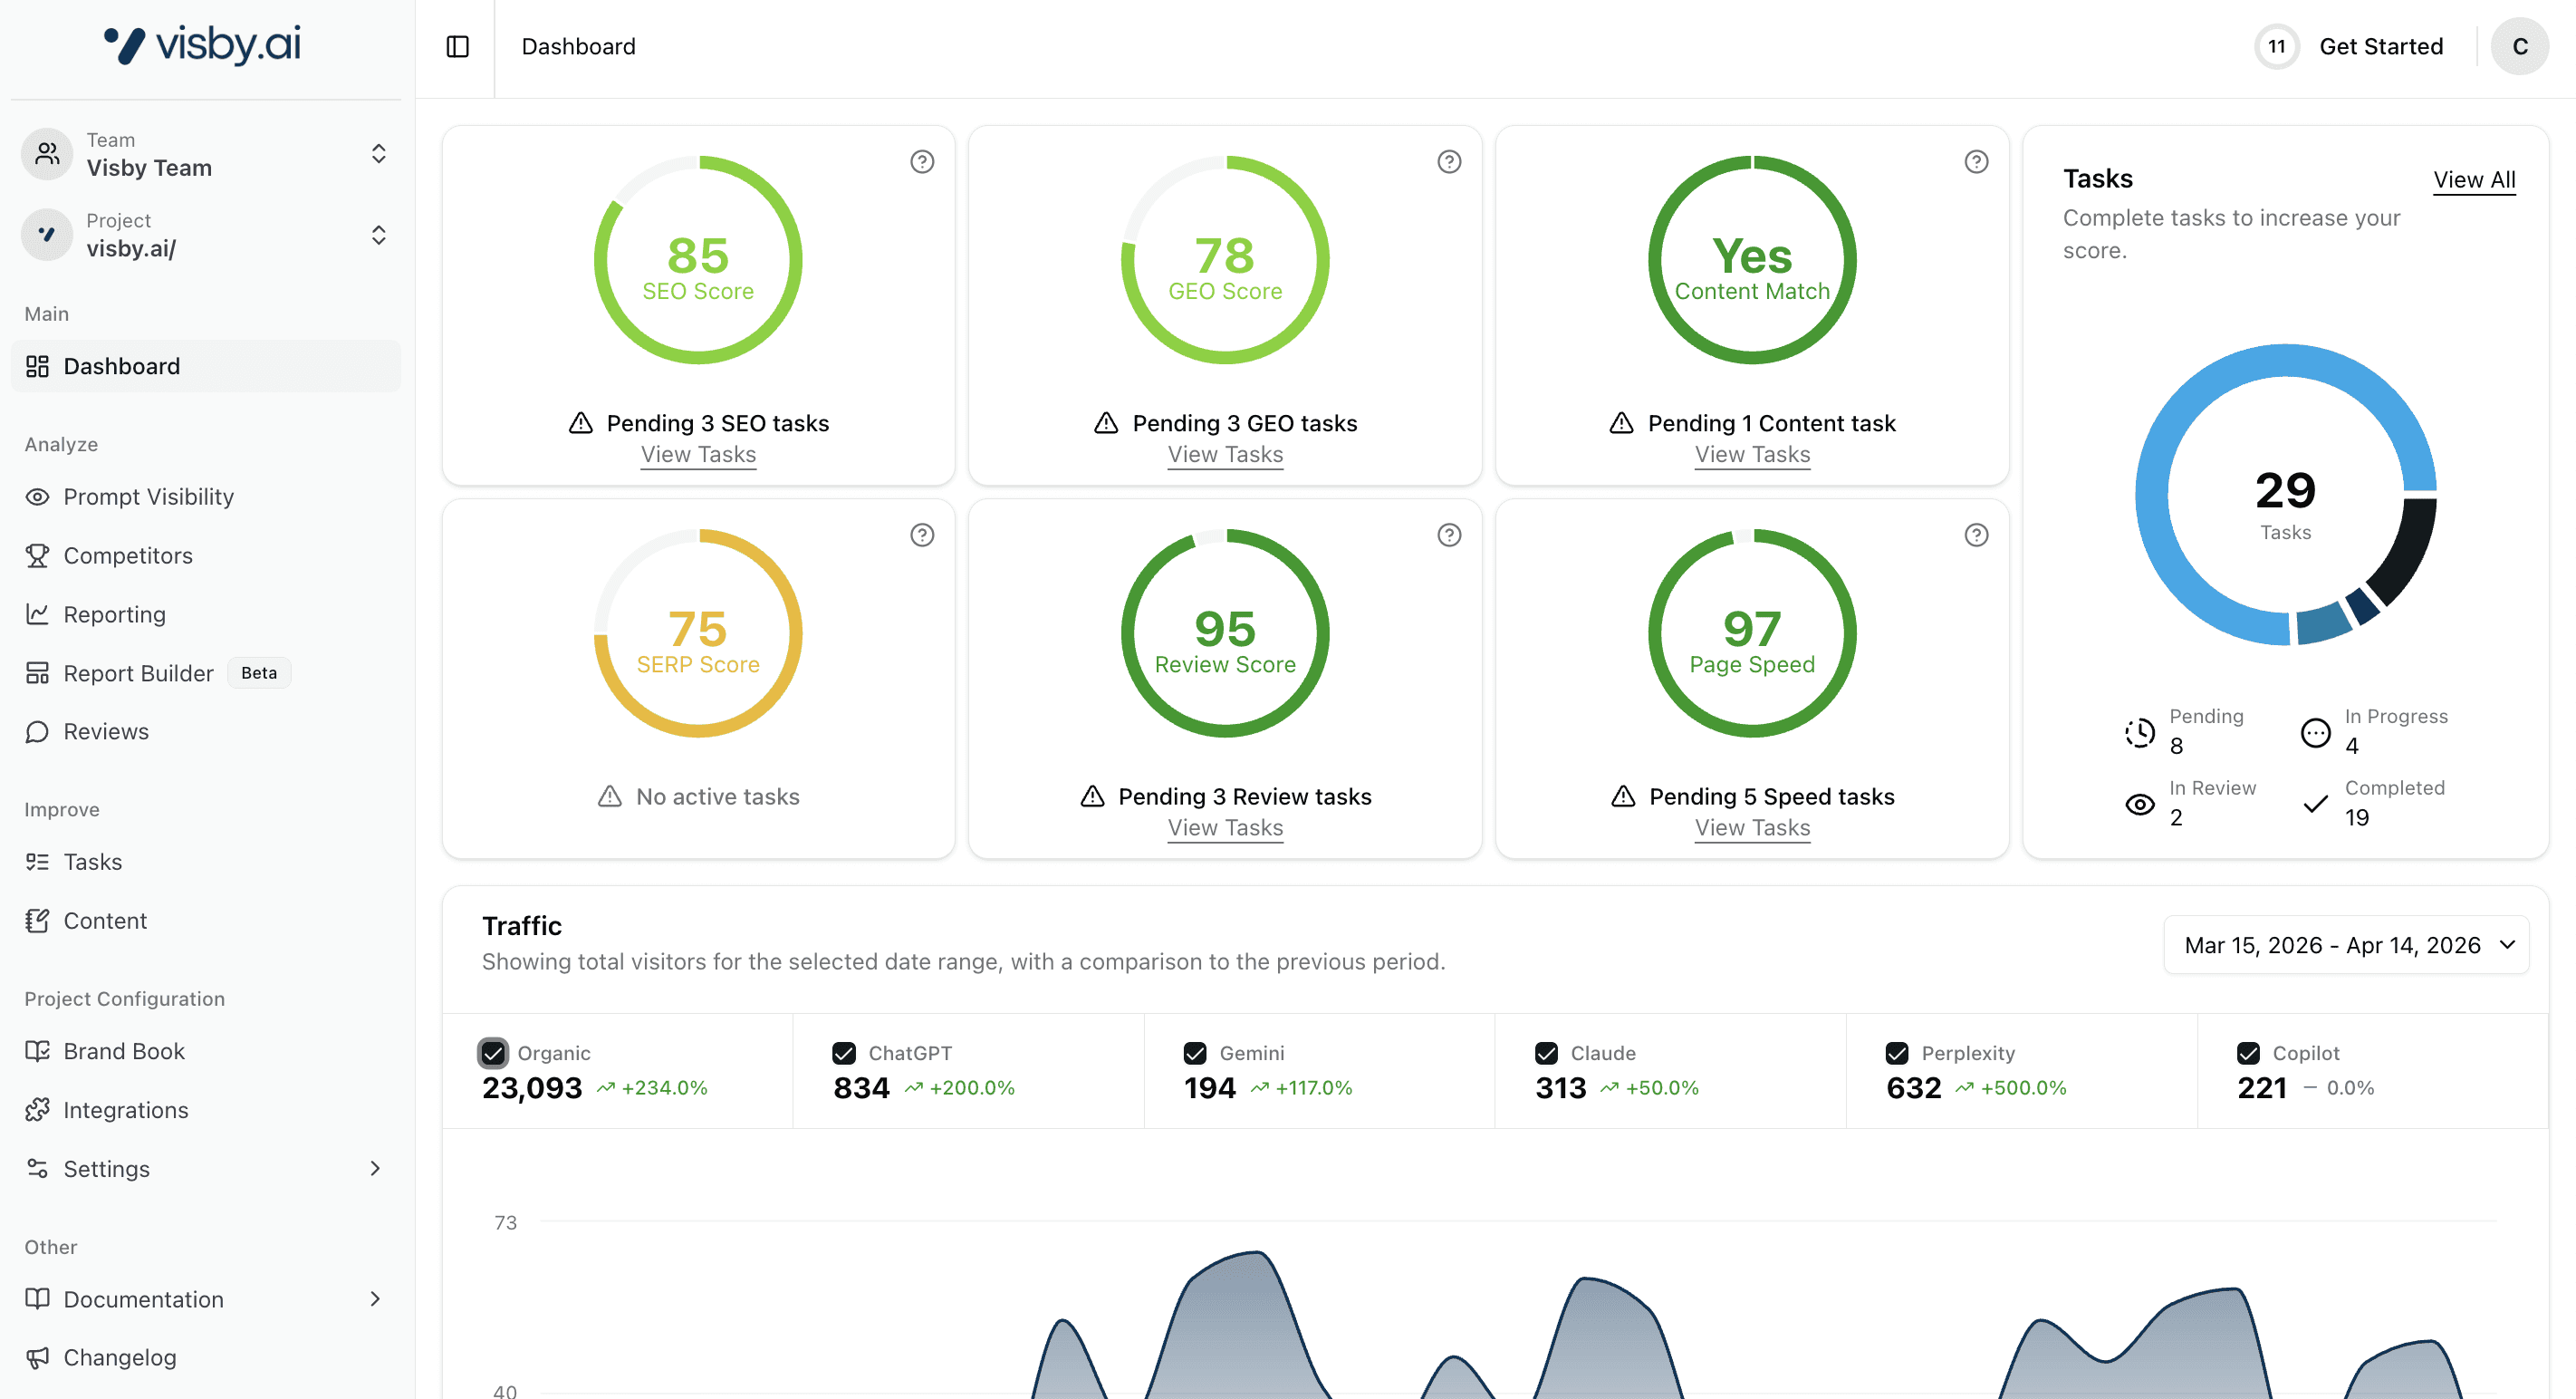2576x1399 pixels.
Task: Go to Reporting in the sidebar
Action: pyautogui.click(x=114, y=614)
